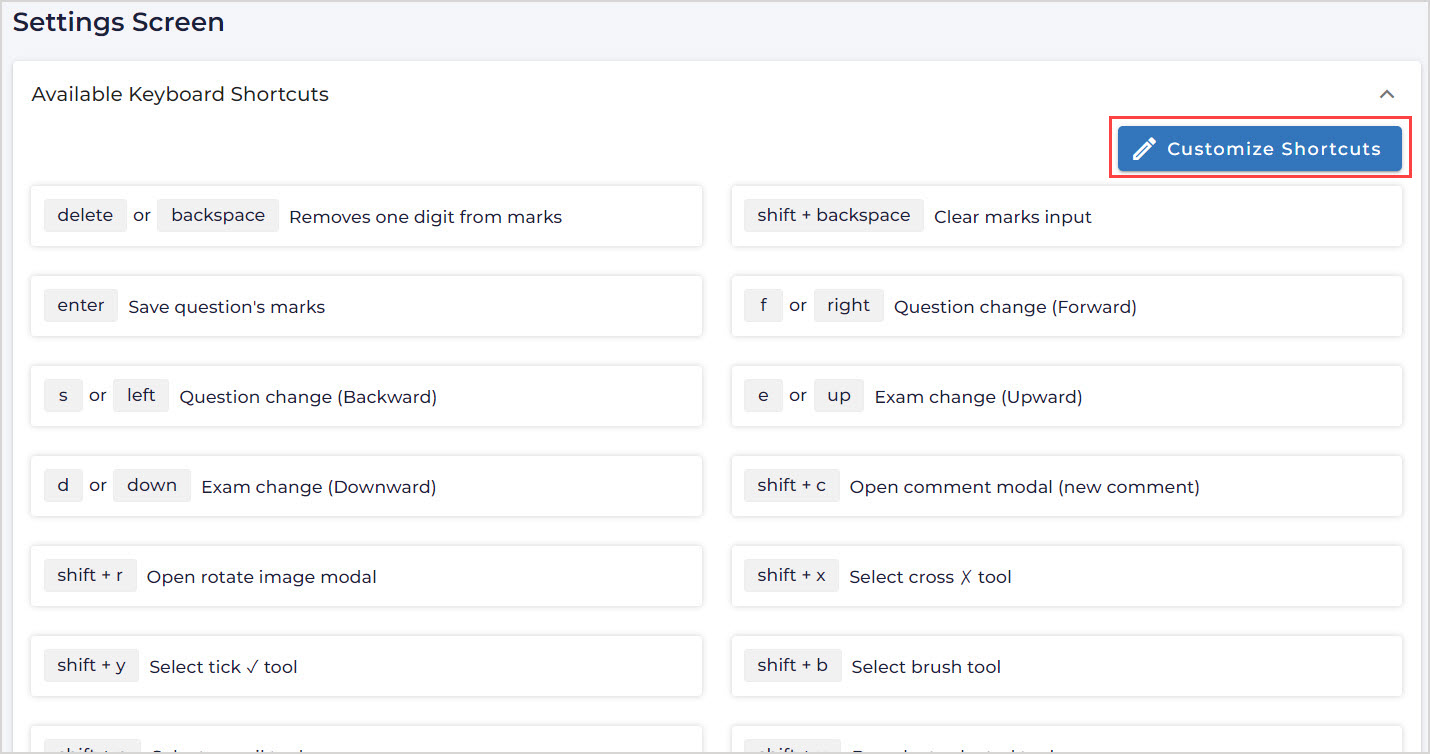Click the delete key badge
The width and height of the screenshot is (1430, 754).
[x=85, y=215]
